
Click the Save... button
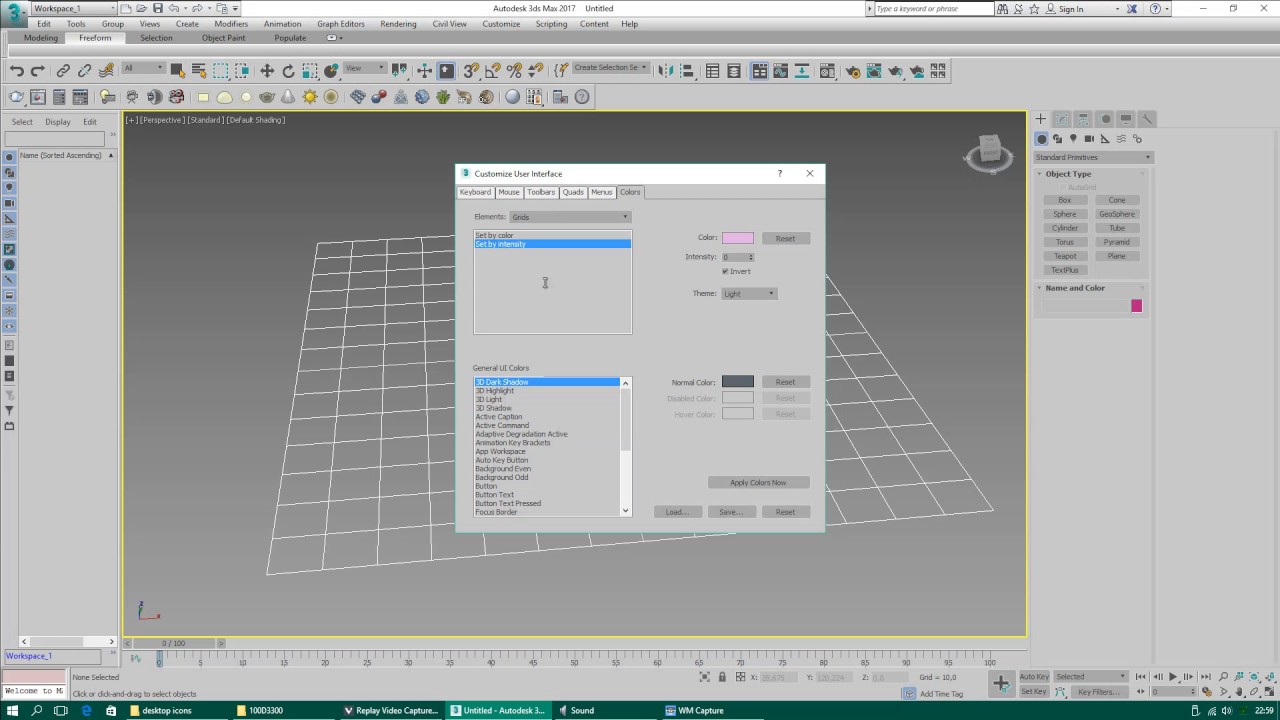pyautogui.click(x=731, y=512)
